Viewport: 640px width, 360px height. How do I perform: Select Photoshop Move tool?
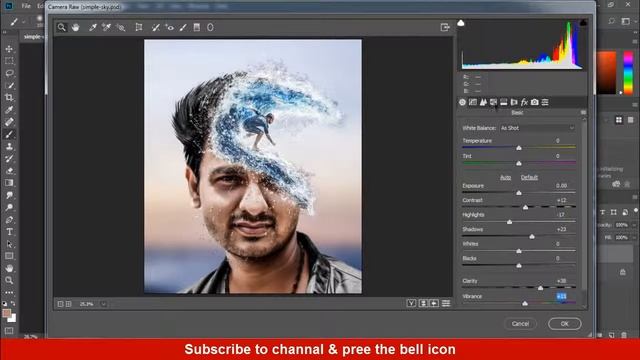click(9, 49)
